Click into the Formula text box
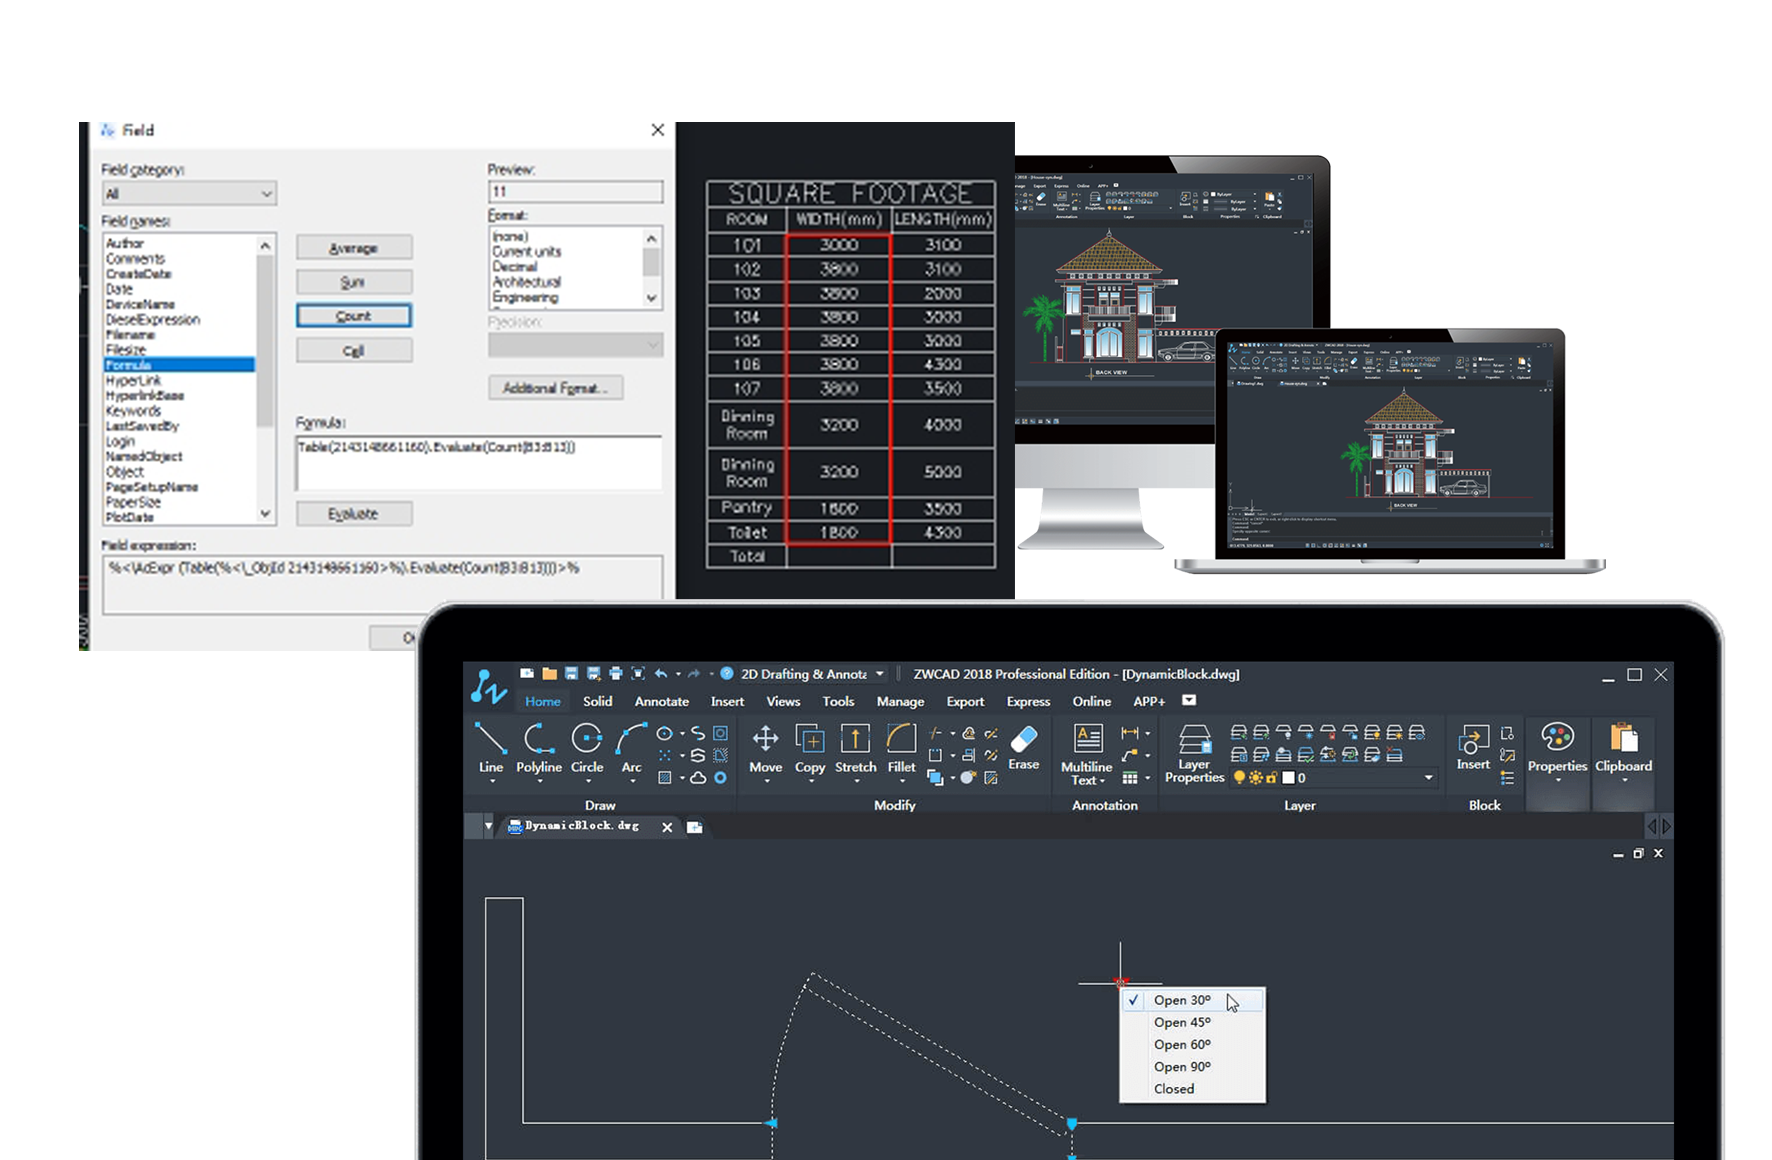The image size is (1772, 1160). pyautogui.click(x=479, y=463)
